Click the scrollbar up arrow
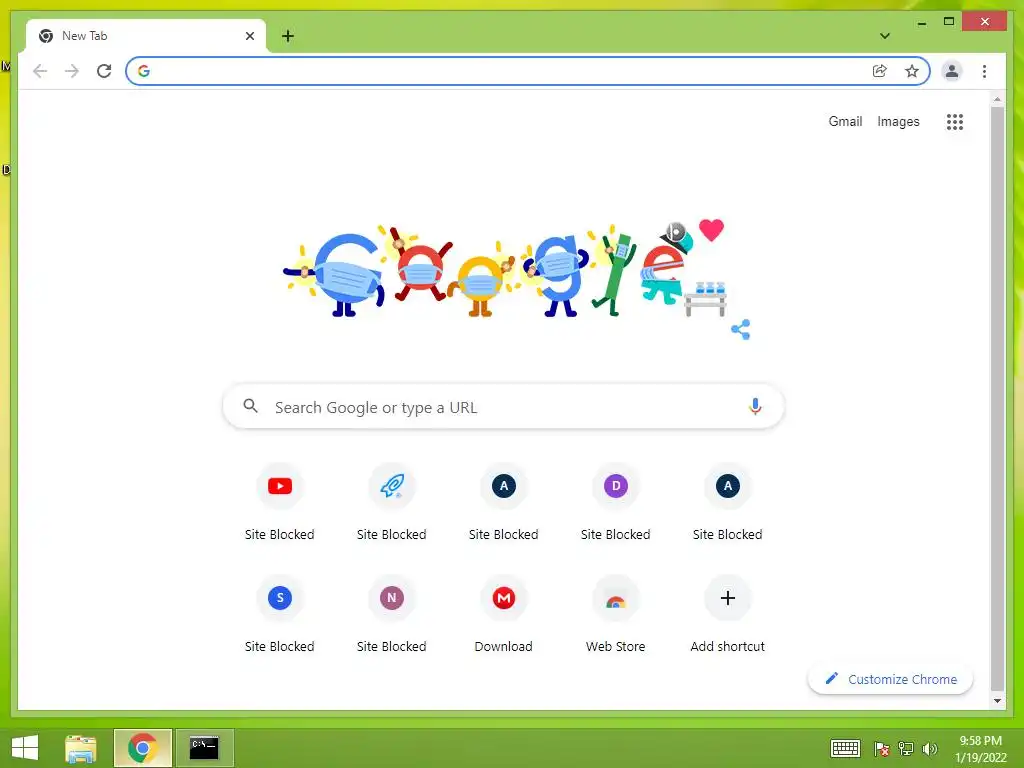 (997, 100)
